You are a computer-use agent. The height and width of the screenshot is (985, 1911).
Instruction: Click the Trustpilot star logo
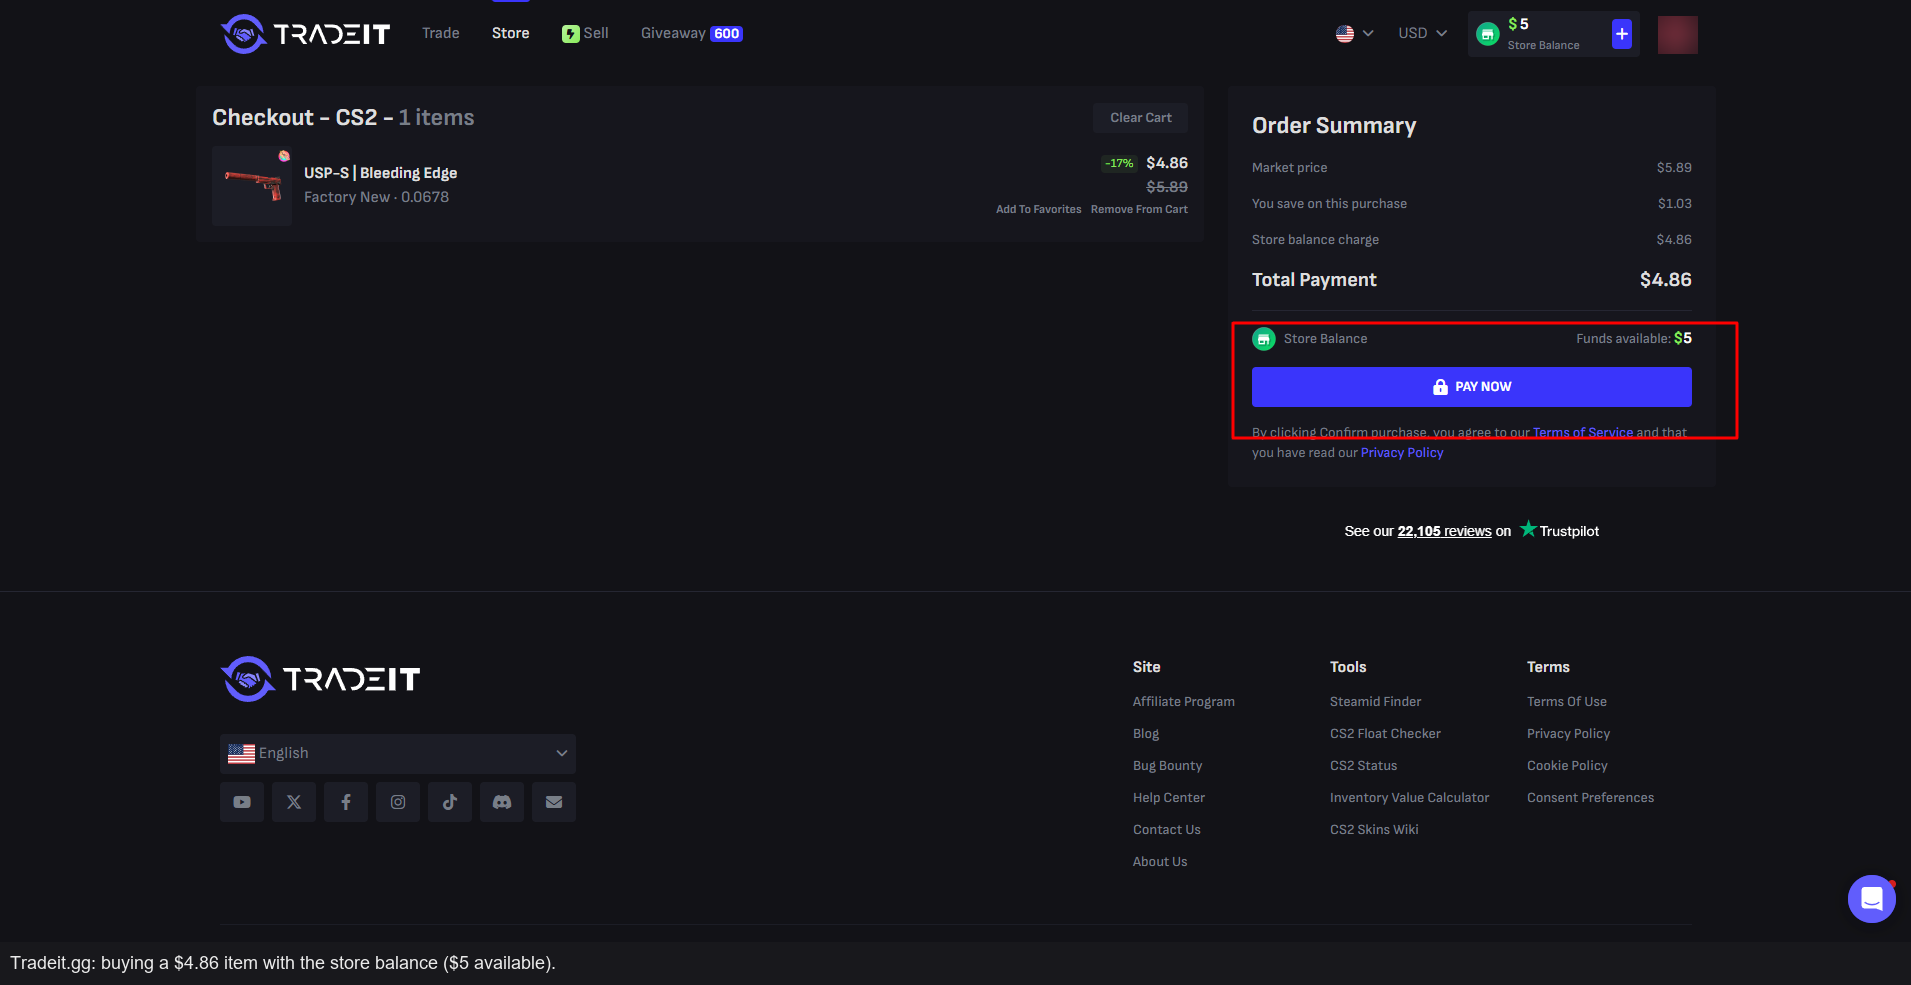1528,529
